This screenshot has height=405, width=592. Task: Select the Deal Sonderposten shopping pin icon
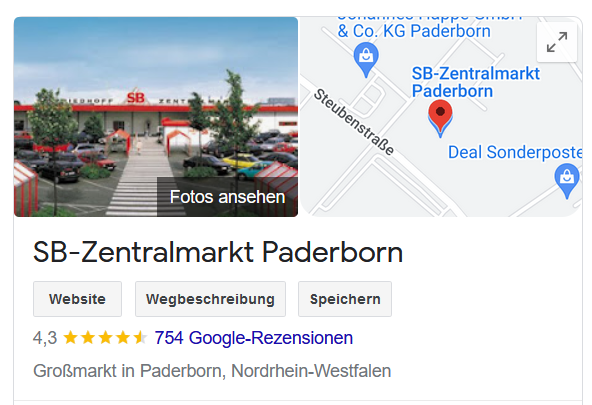click(567, 180)
